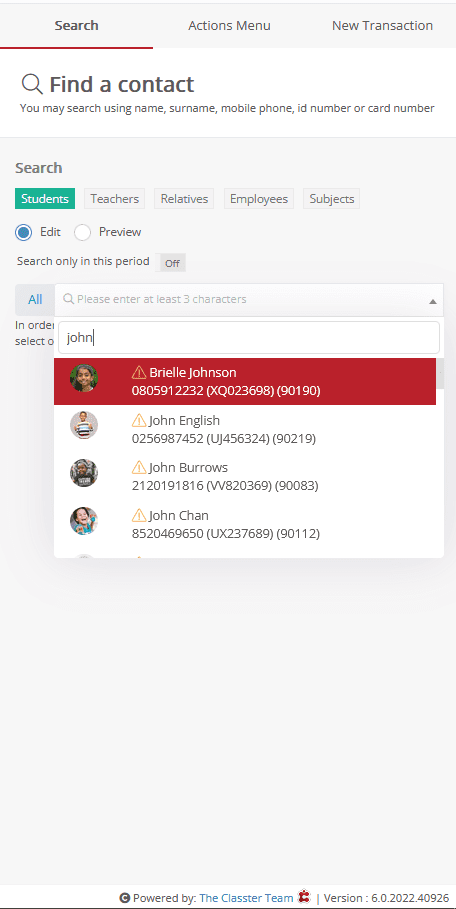
Task: Open The Classter Team link
Action: (246, 898)
